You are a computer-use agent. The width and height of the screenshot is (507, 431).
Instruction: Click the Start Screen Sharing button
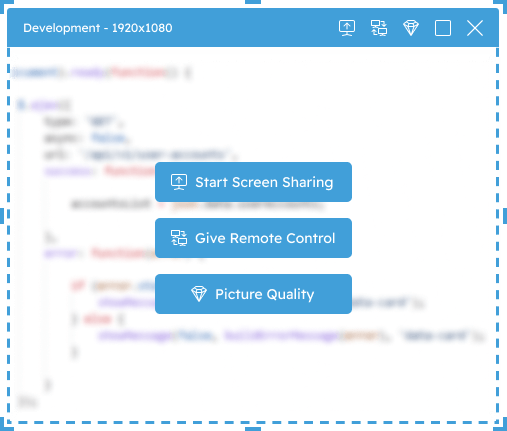point(253,182)
